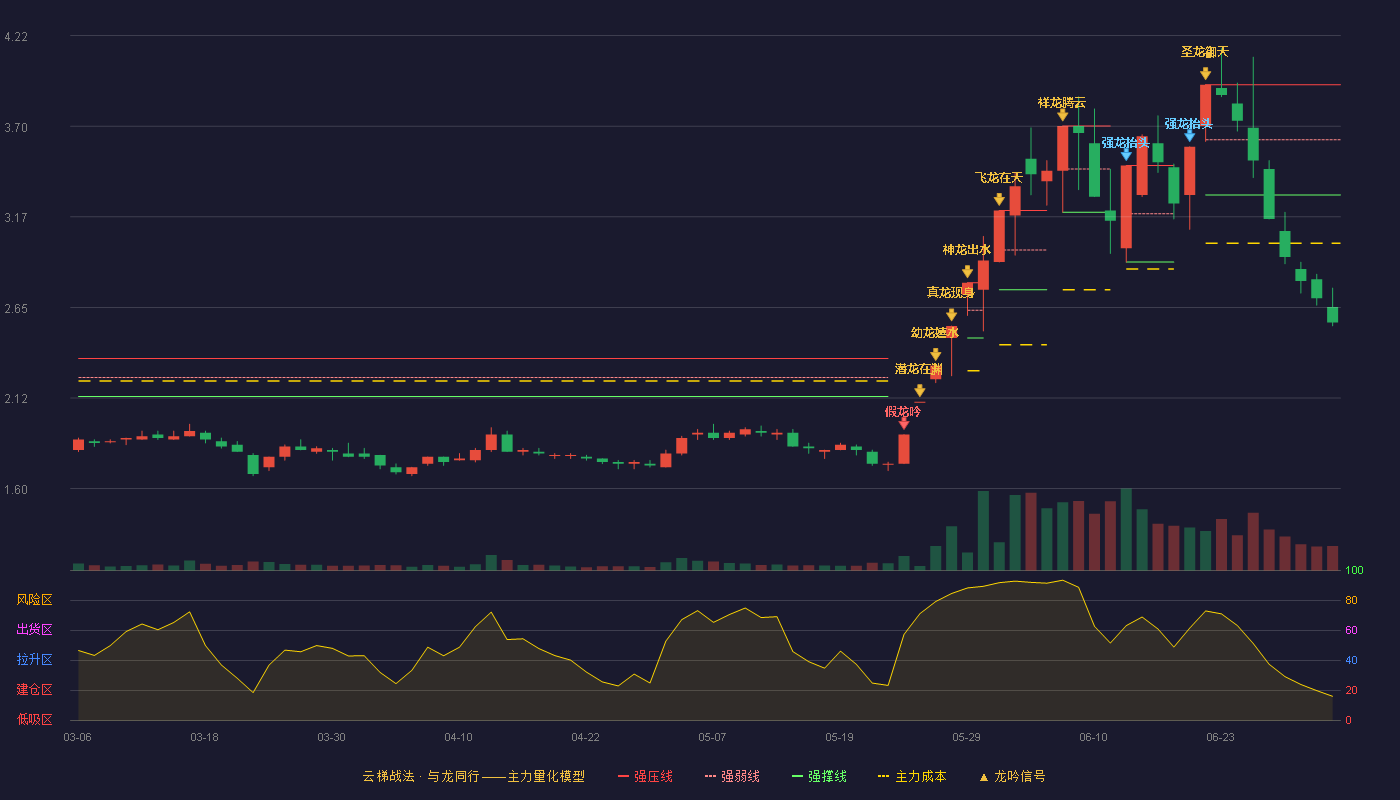Click the later blue 强龙抬头 arrow marker
This screenshot has height=800, width=1400.
[1189, 135]
